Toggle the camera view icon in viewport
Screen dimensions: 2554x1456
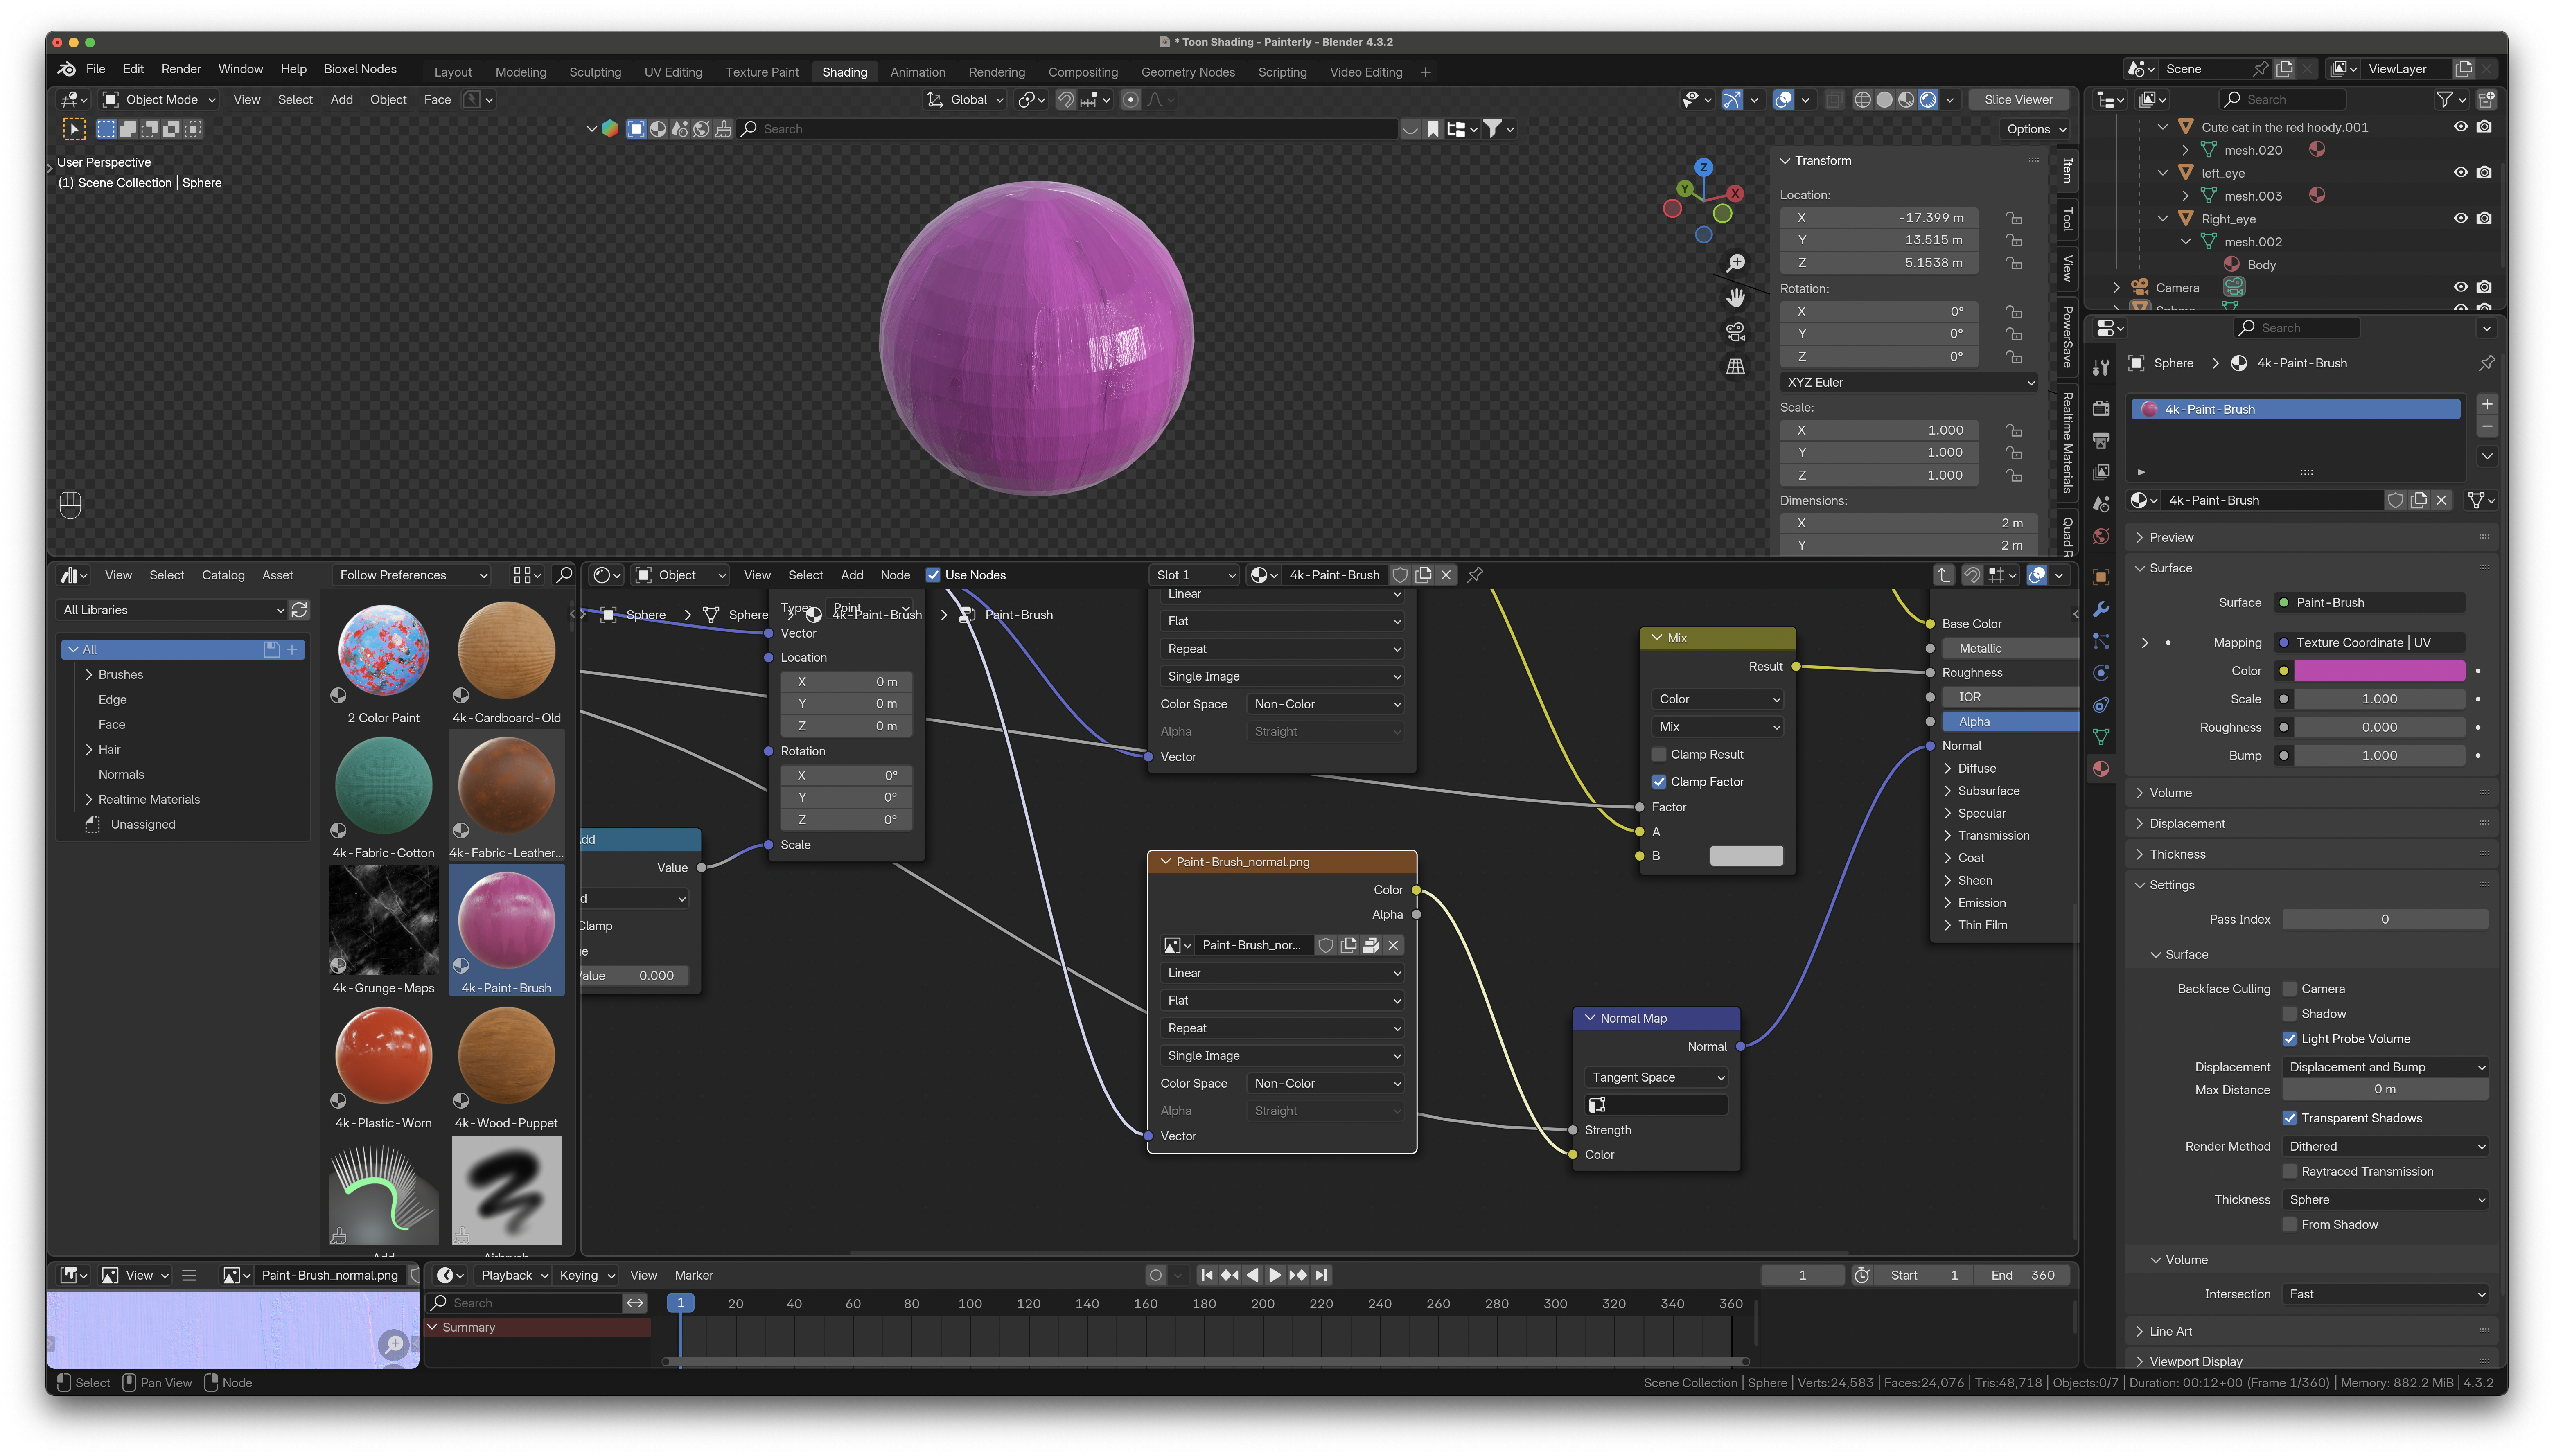(1735, 332)
